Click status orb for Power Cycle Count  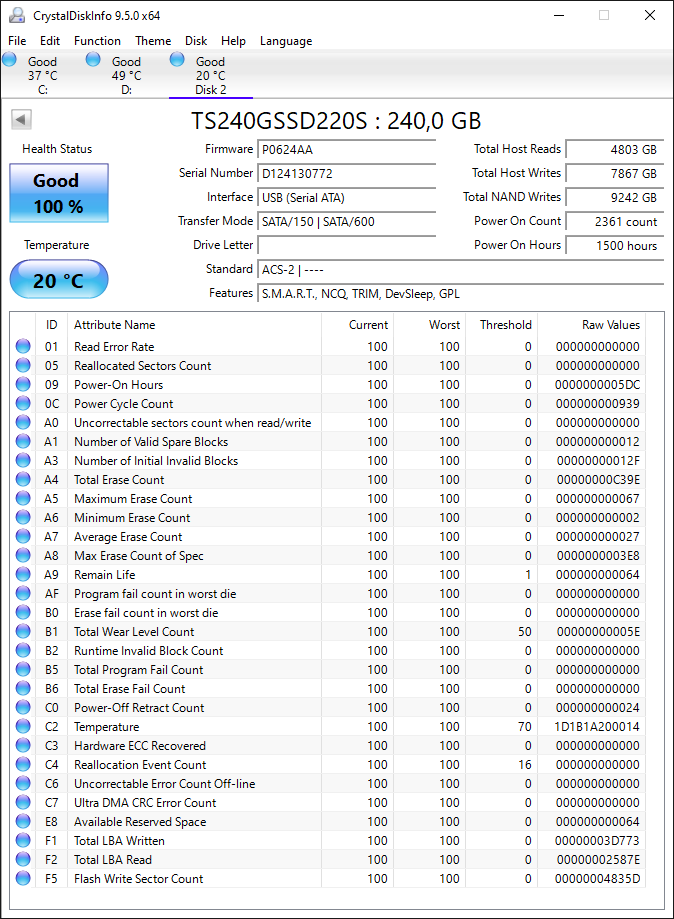23,403
